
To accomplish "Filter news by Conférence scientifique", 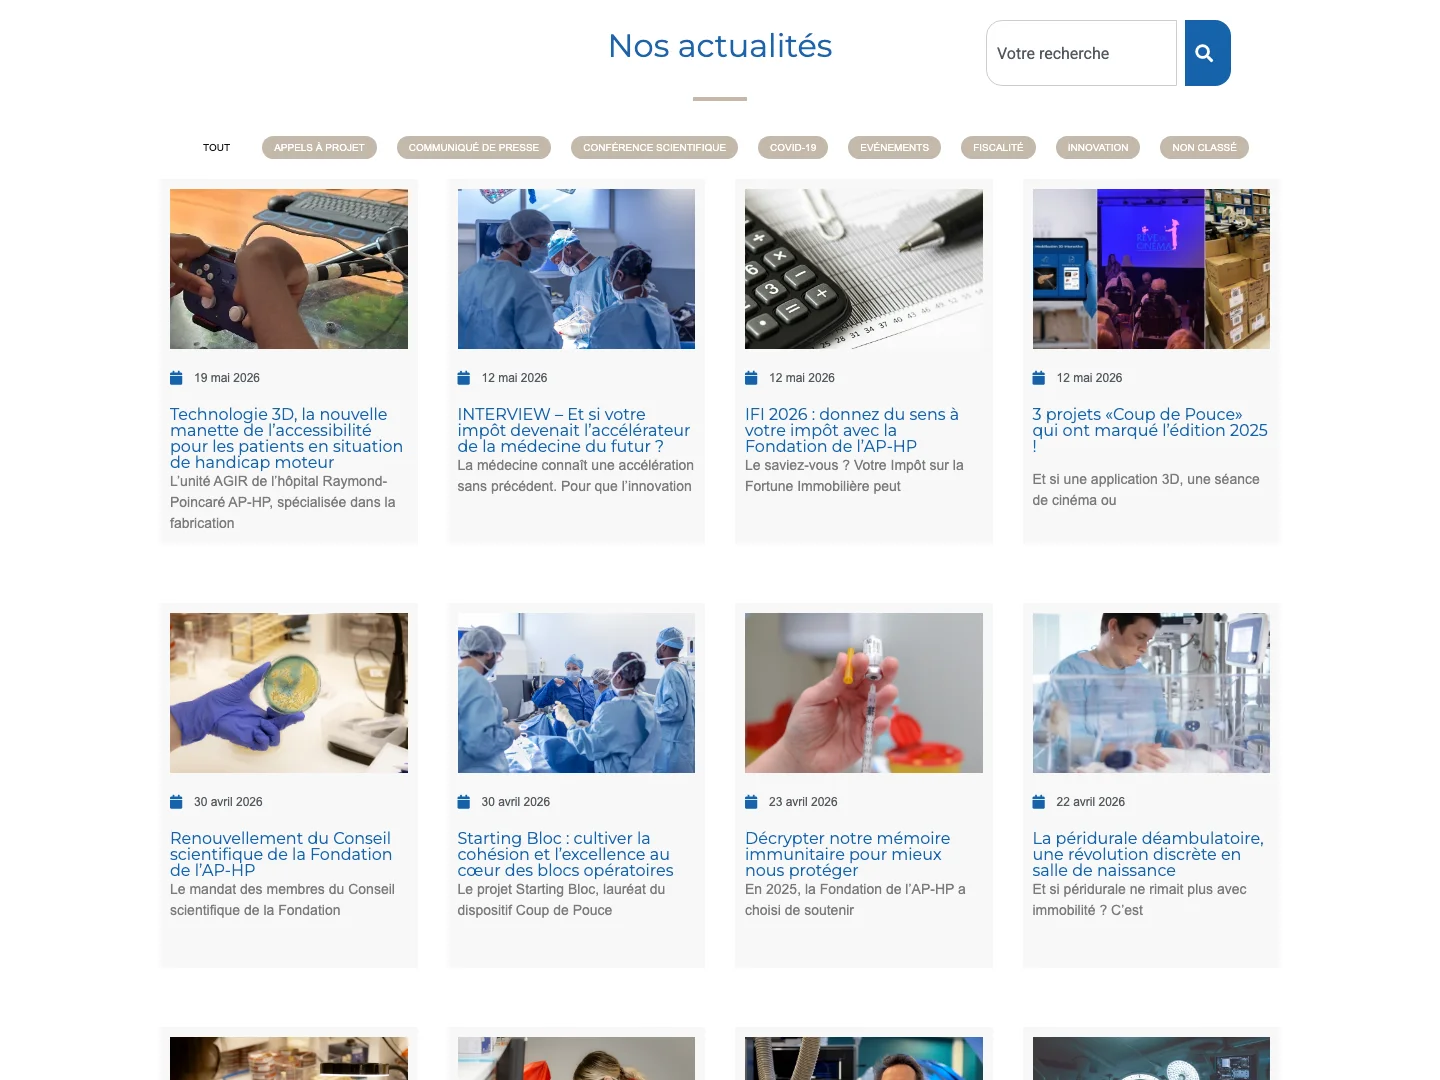I will [x=655, y=147].
